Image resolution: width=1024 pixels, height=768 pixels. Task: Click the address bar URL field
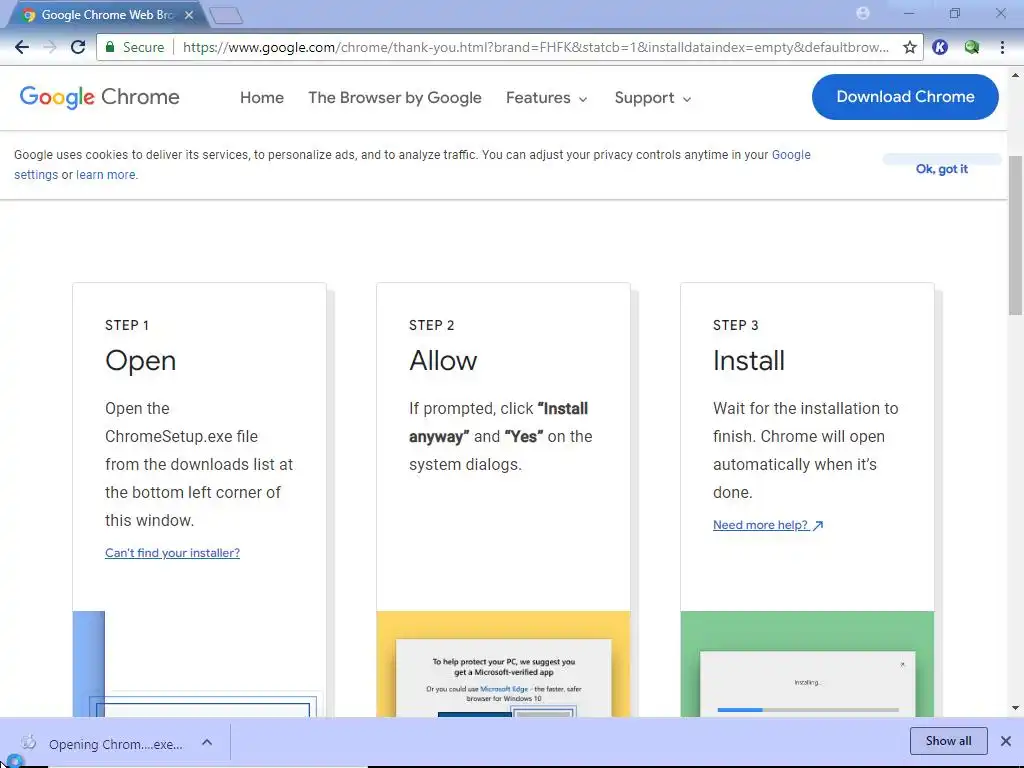536,47
